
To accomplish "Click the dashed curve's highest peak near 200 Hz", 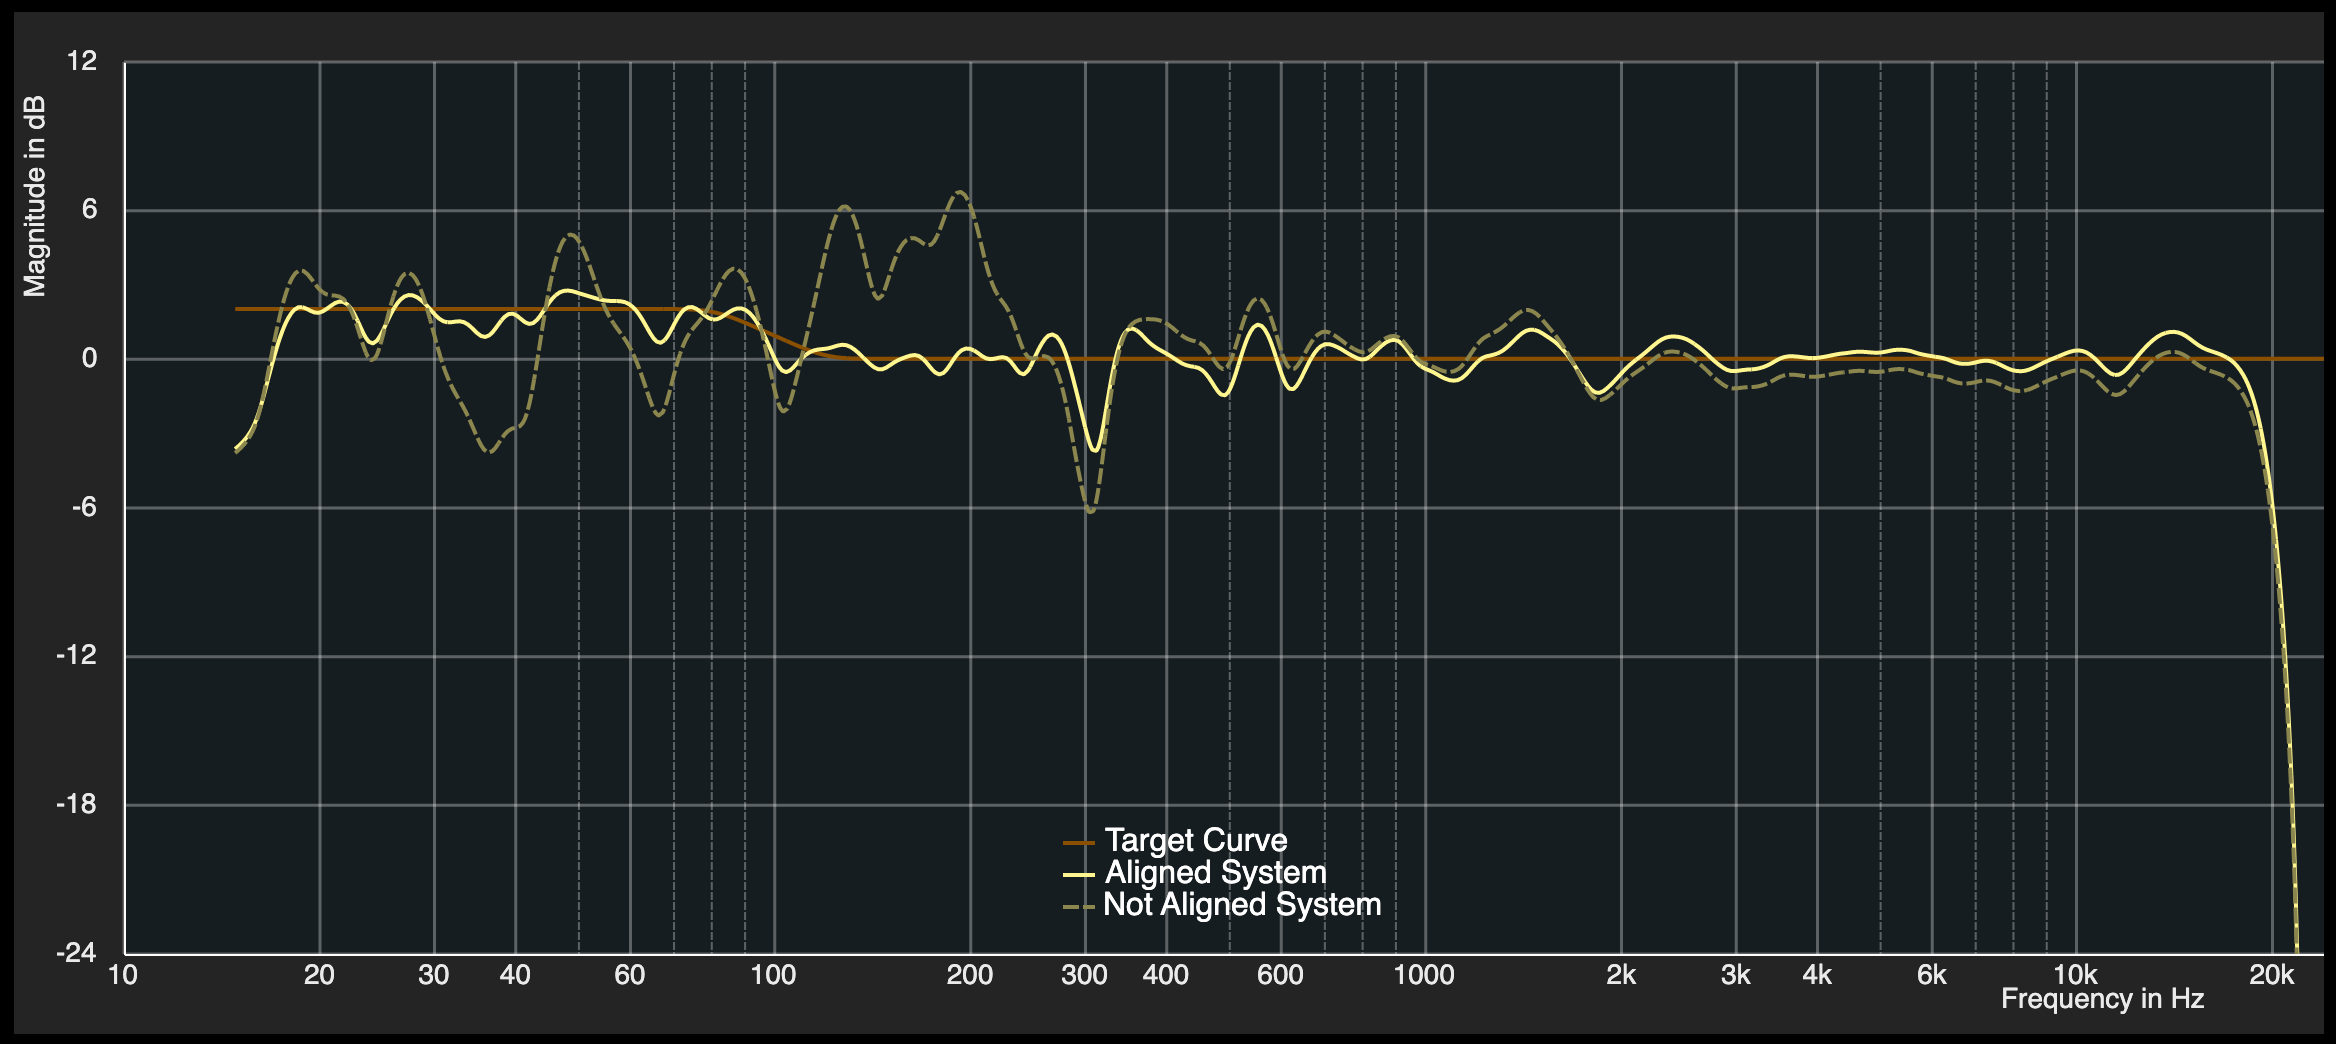I will (x=960, y=192).
